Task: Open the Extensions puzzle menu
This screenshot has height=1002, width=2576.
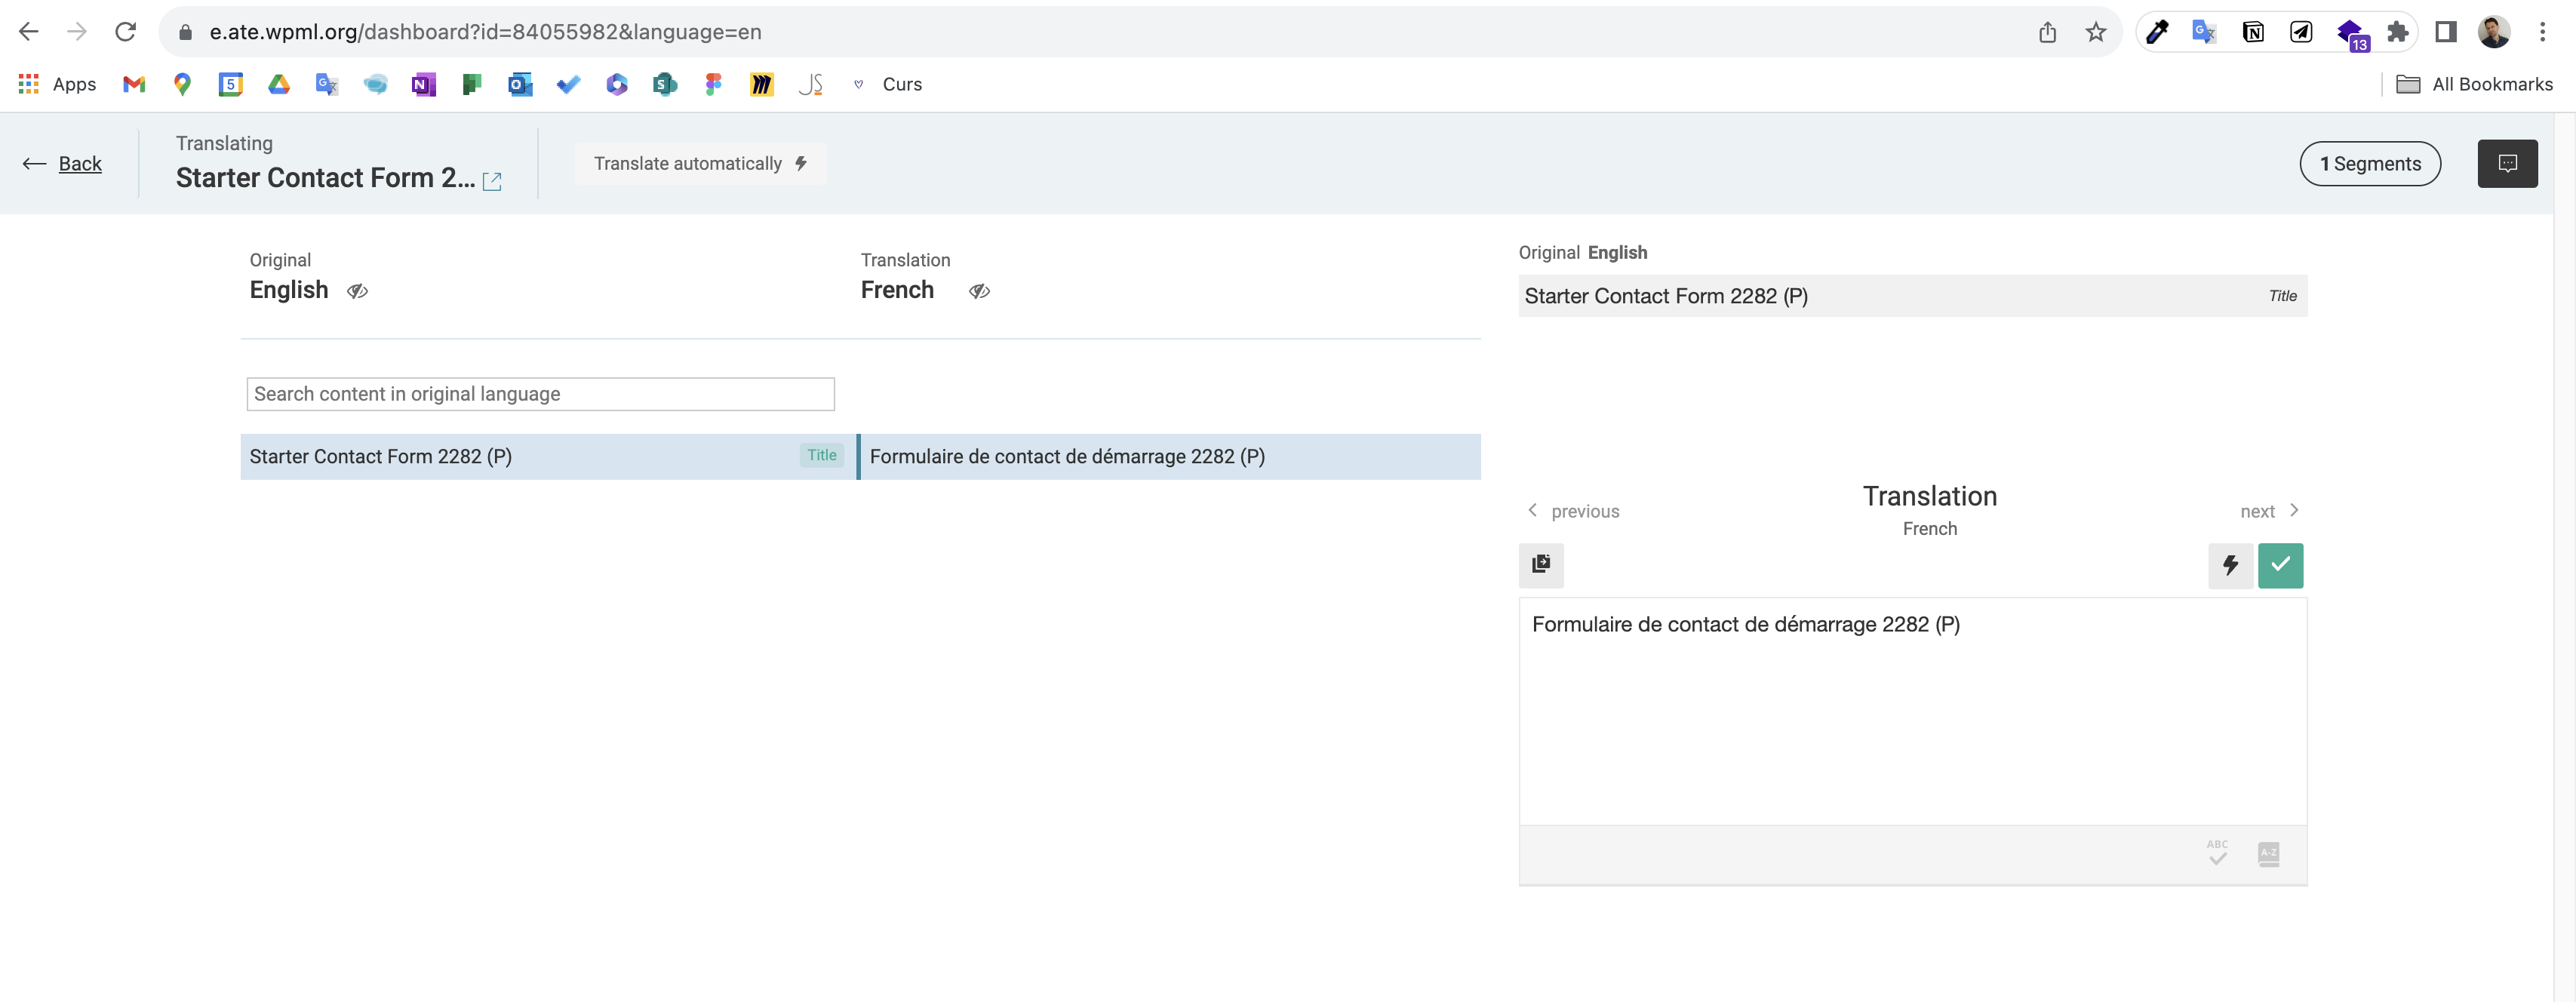Action: (x=2398, y=32)
